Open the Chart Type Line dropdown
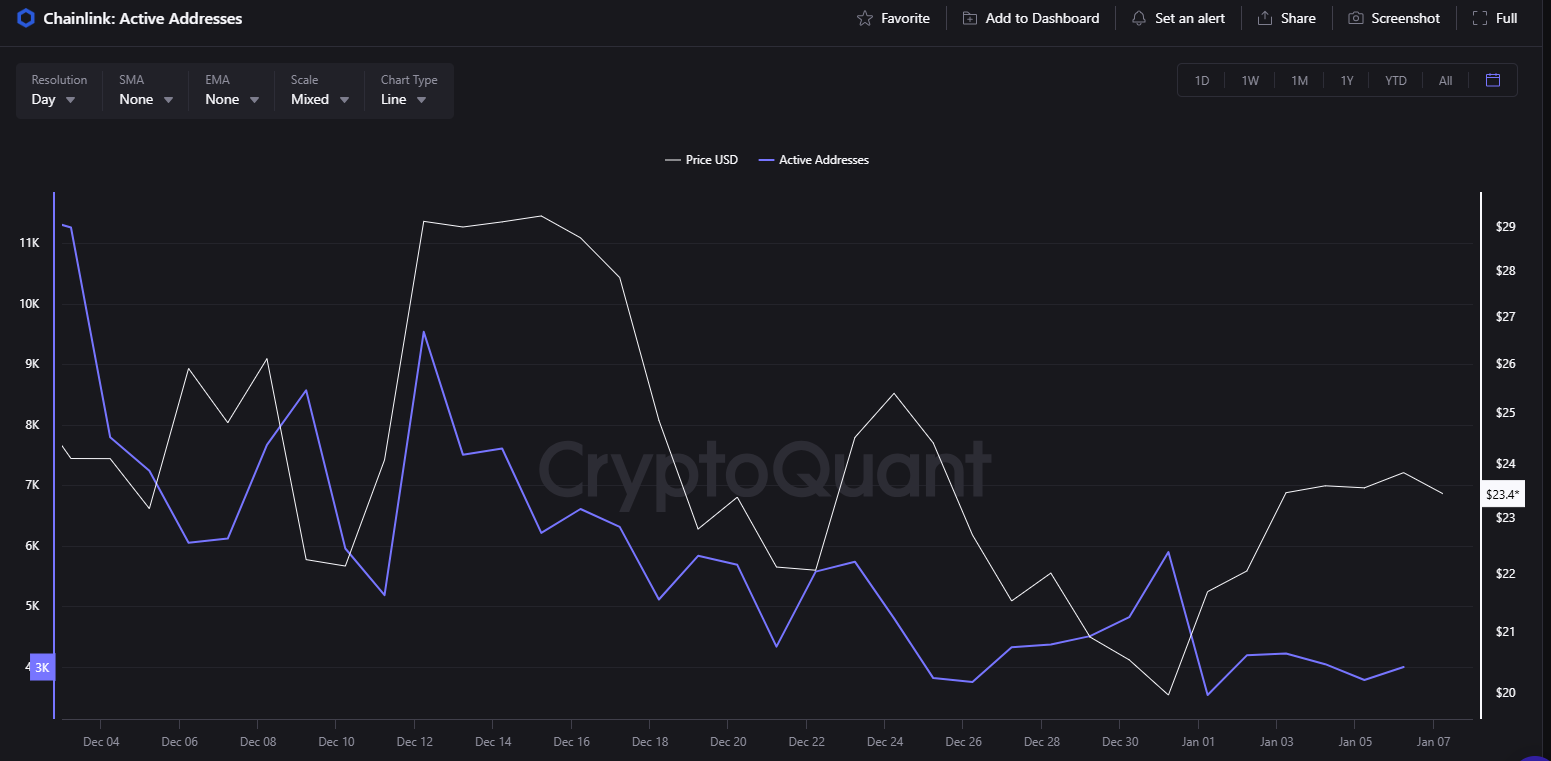Viewport: 1551px width, 761px height. click(x=409, y=90)
